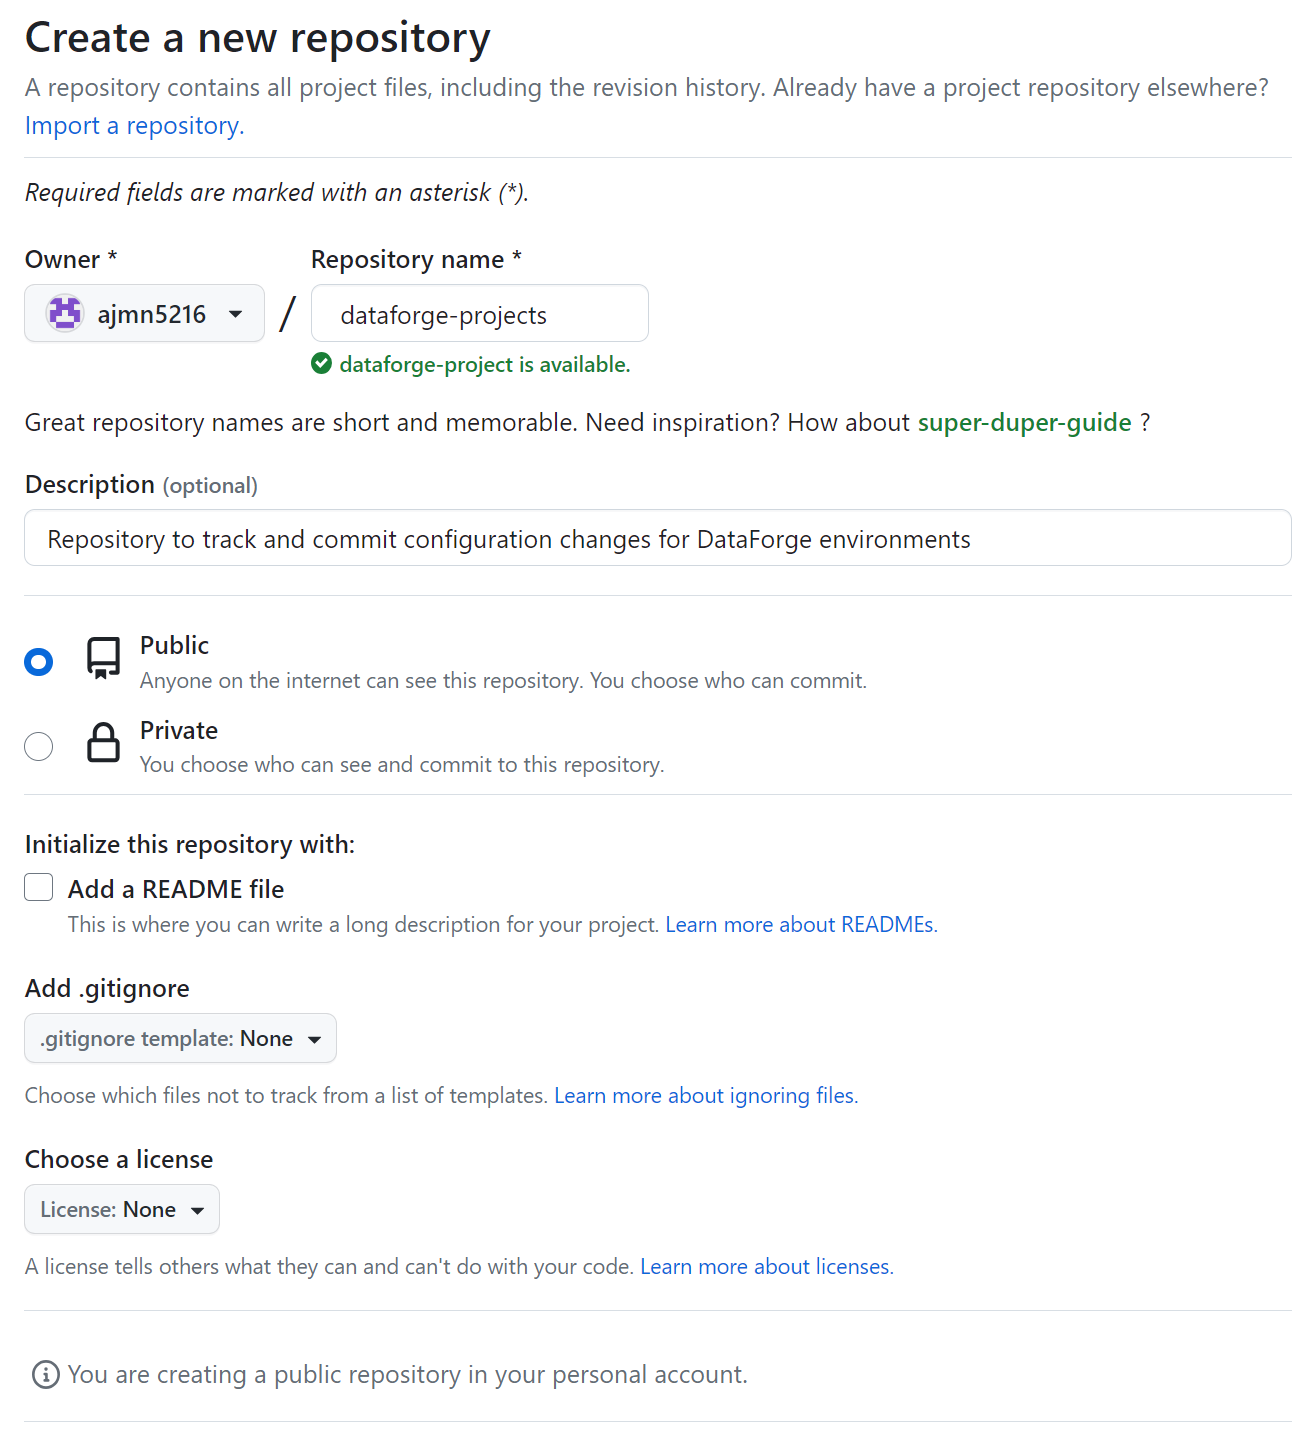1314x1432 pixels.
Task: Open the License: None dropdown
Action: coord(122,1209)
